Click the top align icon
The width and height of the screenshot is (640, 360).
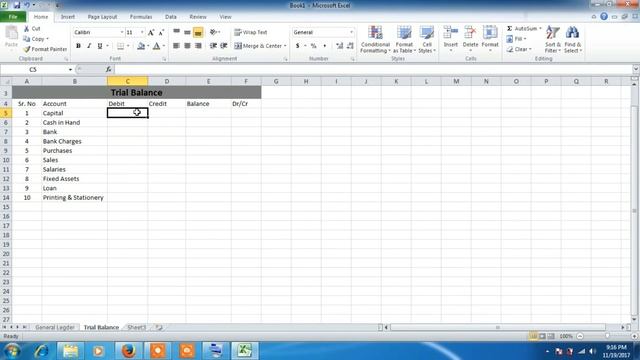pyautogui.click(x=176, y=32)
